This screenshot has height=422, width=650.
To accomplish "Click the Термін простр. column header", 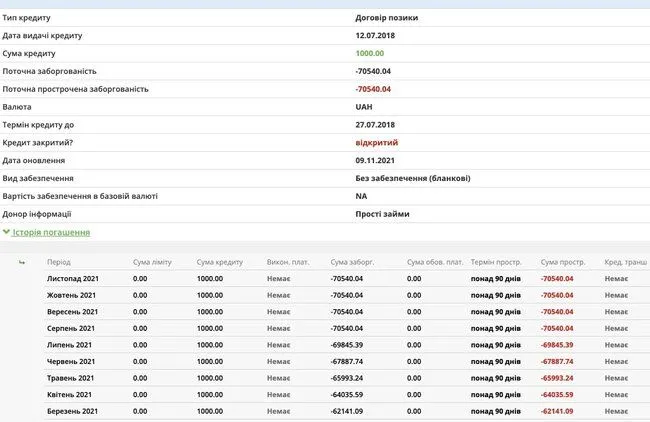I will point(496,262).
